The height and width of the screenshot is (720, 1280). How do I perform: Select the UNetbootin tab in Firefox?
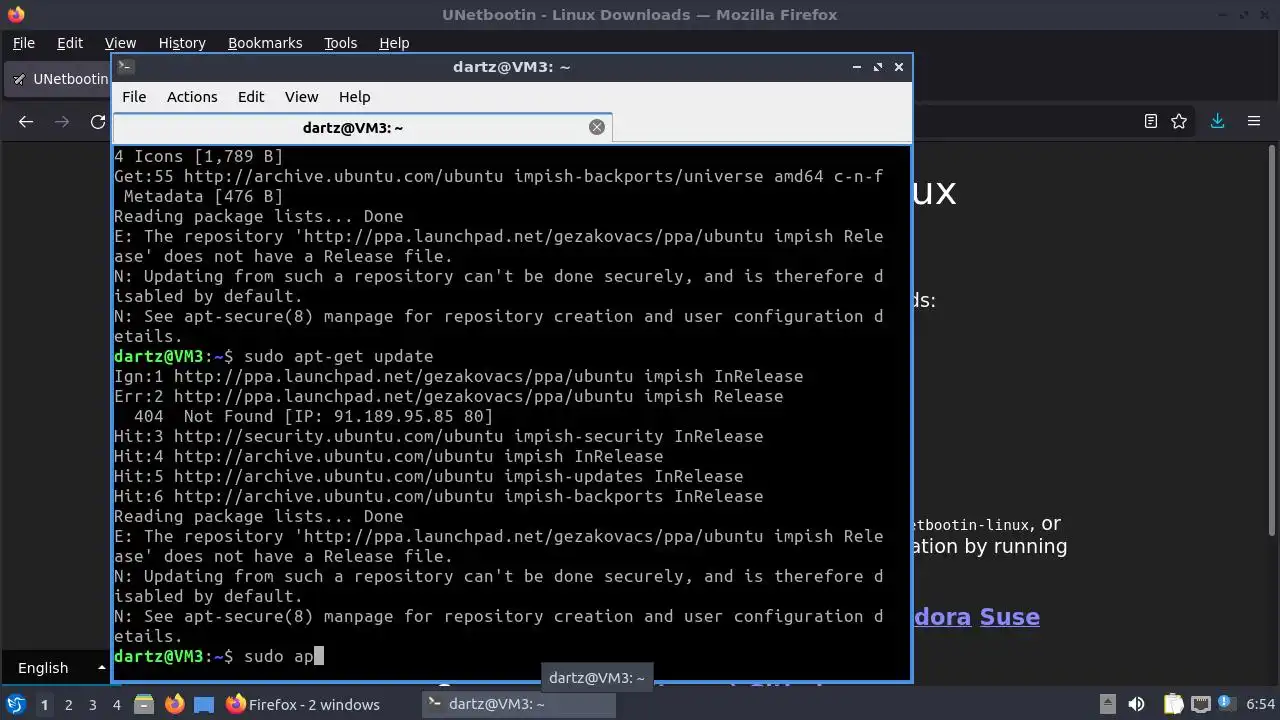(x=58, y=79)
